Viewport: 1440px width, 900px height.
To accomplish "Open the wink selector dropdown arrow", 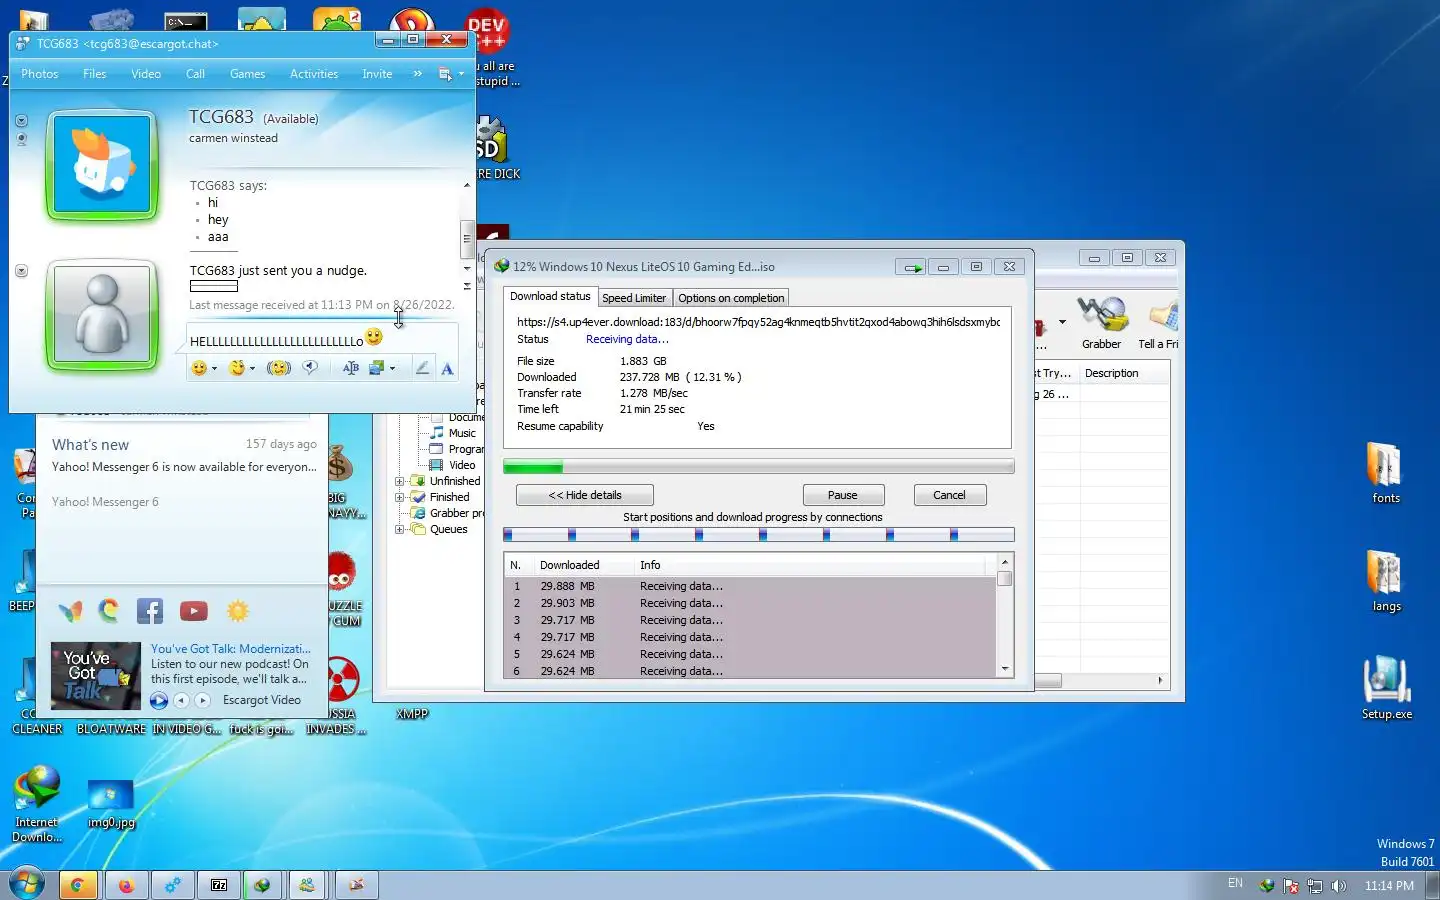I will [252, 369].
